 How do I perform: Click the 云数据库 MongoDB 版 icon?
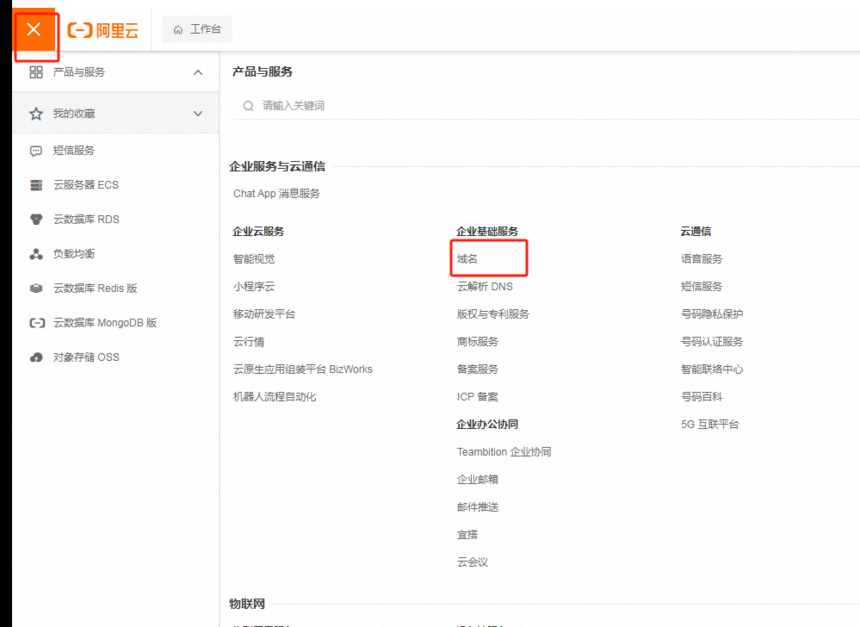click(x=37, y=323)
